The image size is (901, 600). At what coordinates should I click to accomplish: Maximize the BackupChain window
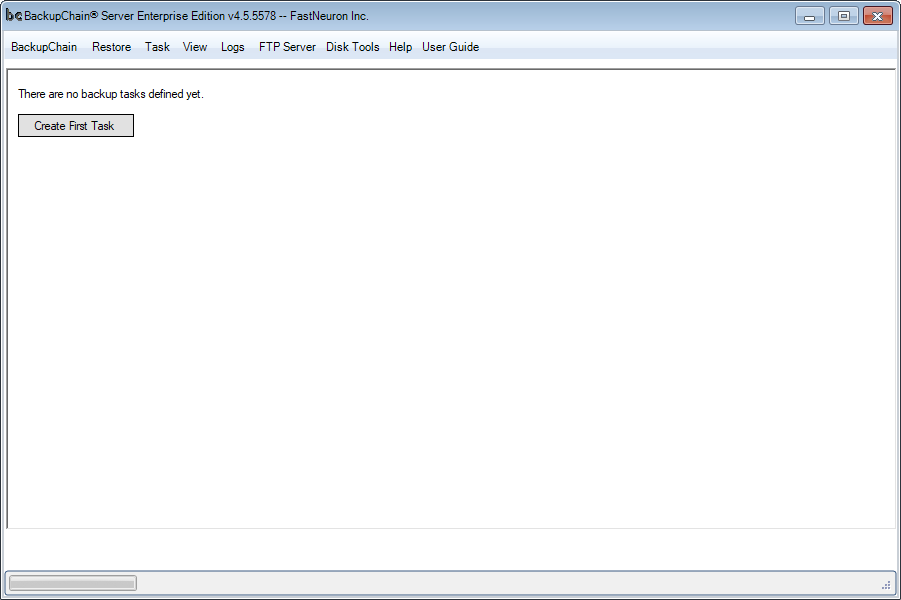[x=844, y=16]
